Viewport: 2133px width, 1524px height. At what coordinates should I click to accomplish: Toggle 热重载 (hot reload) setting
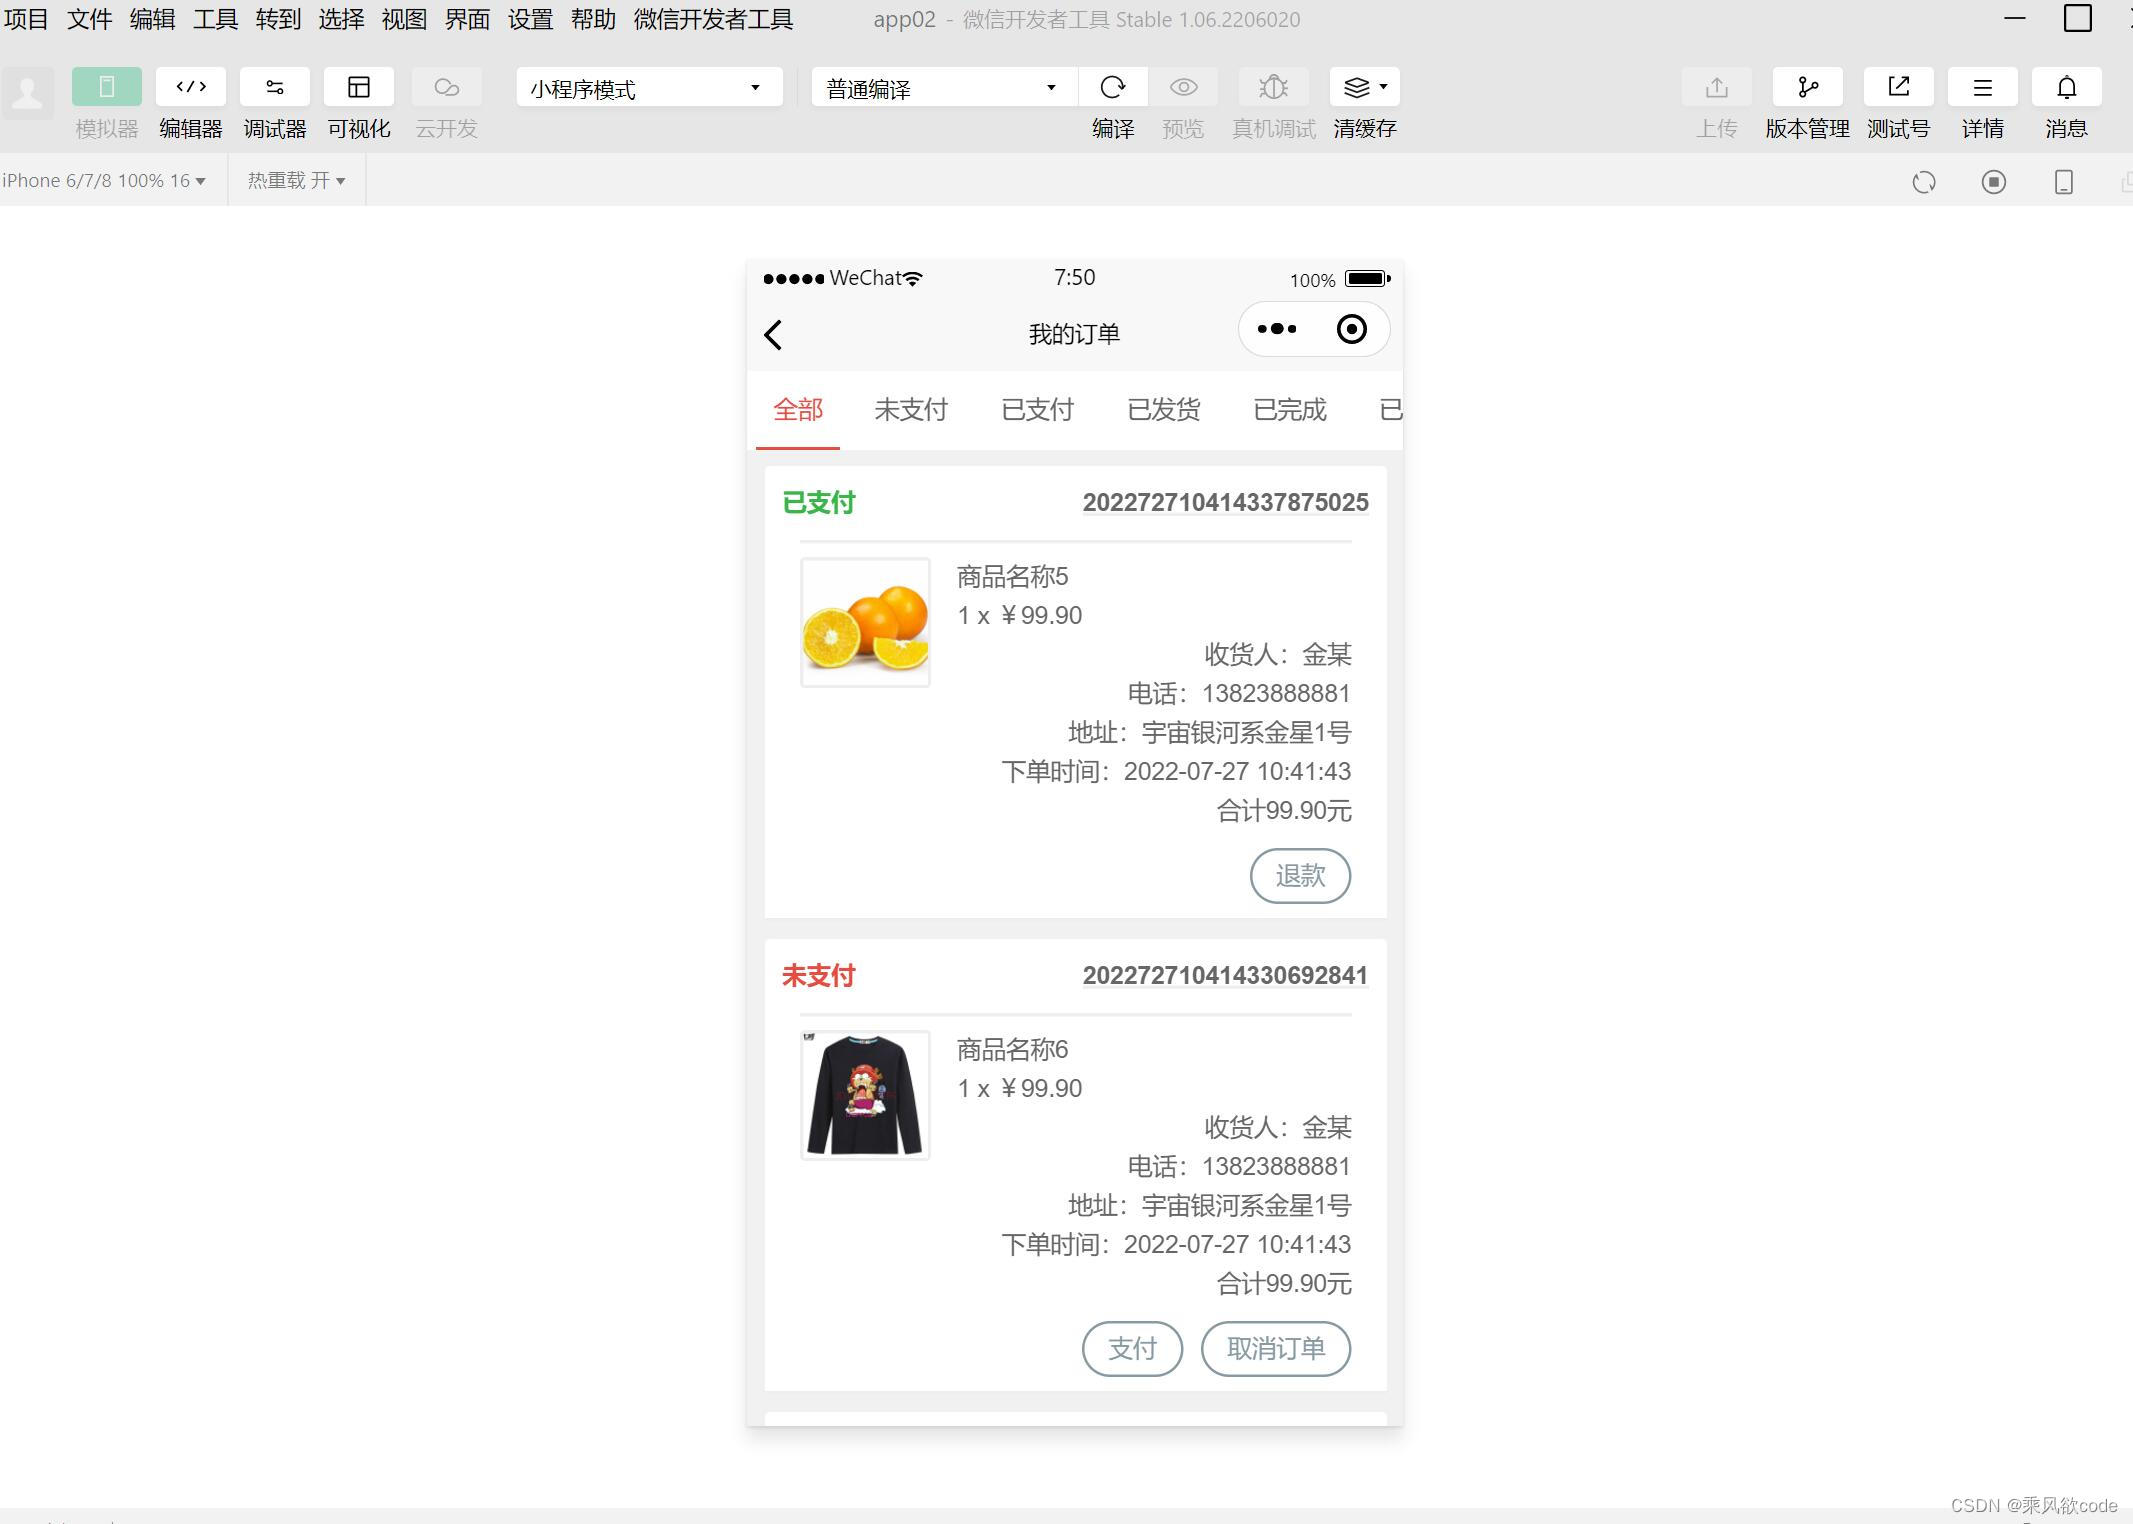295,180
